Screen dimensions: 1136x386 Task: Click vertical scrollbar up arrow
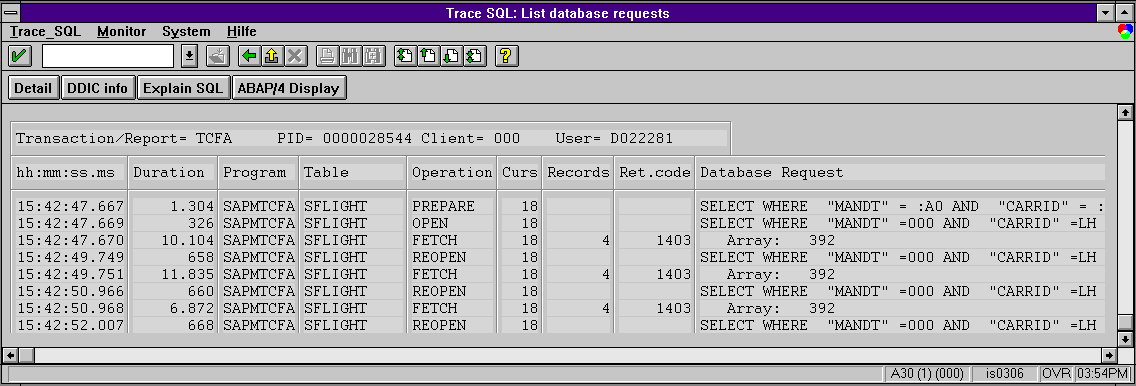click(x=1124, y=112)
